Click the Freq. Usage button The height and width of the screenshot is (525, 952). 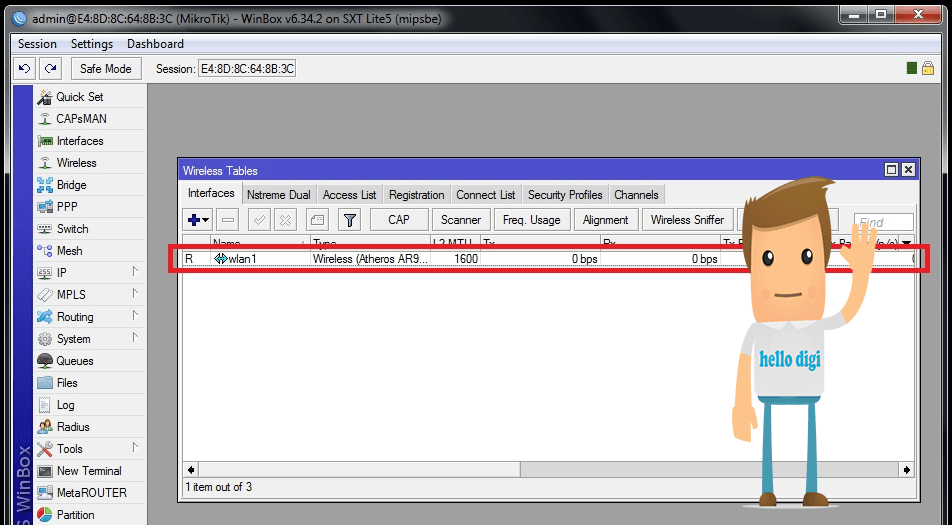click(532, 220)
